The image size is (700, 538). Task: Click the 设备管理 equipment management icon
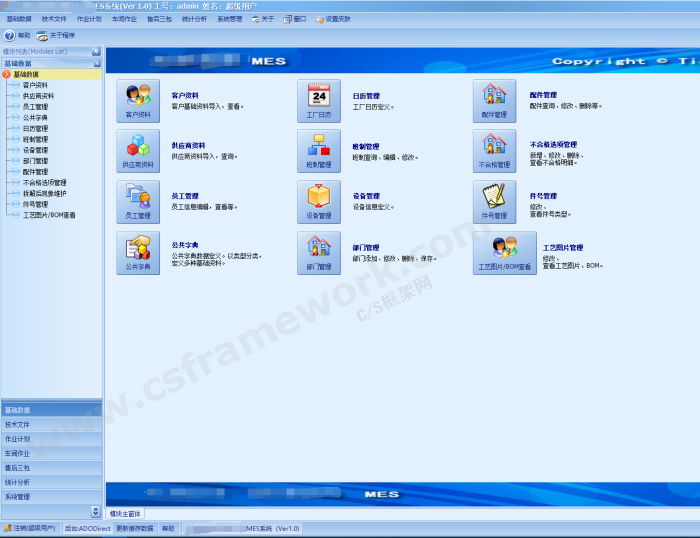point(318,202)
